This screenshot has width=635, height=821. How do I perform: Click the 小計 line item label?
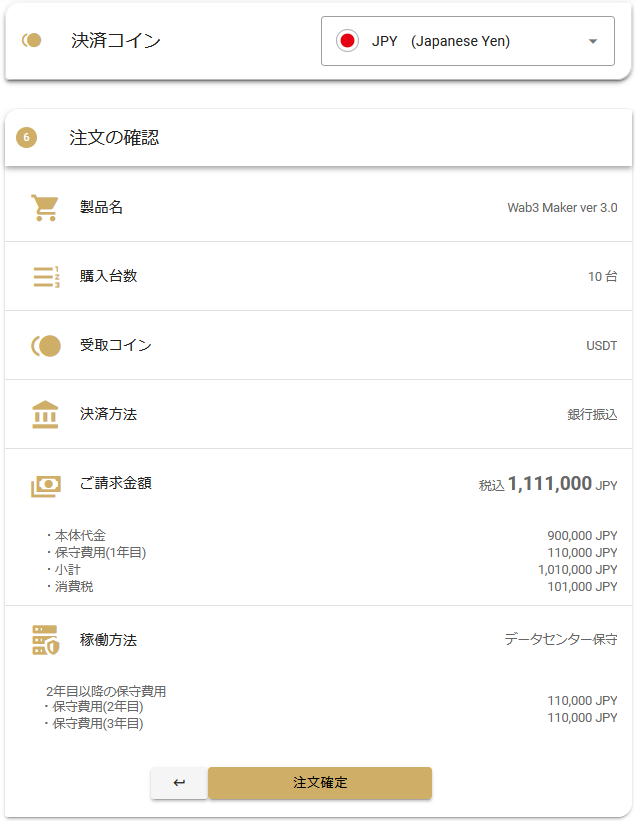point(68,570)
